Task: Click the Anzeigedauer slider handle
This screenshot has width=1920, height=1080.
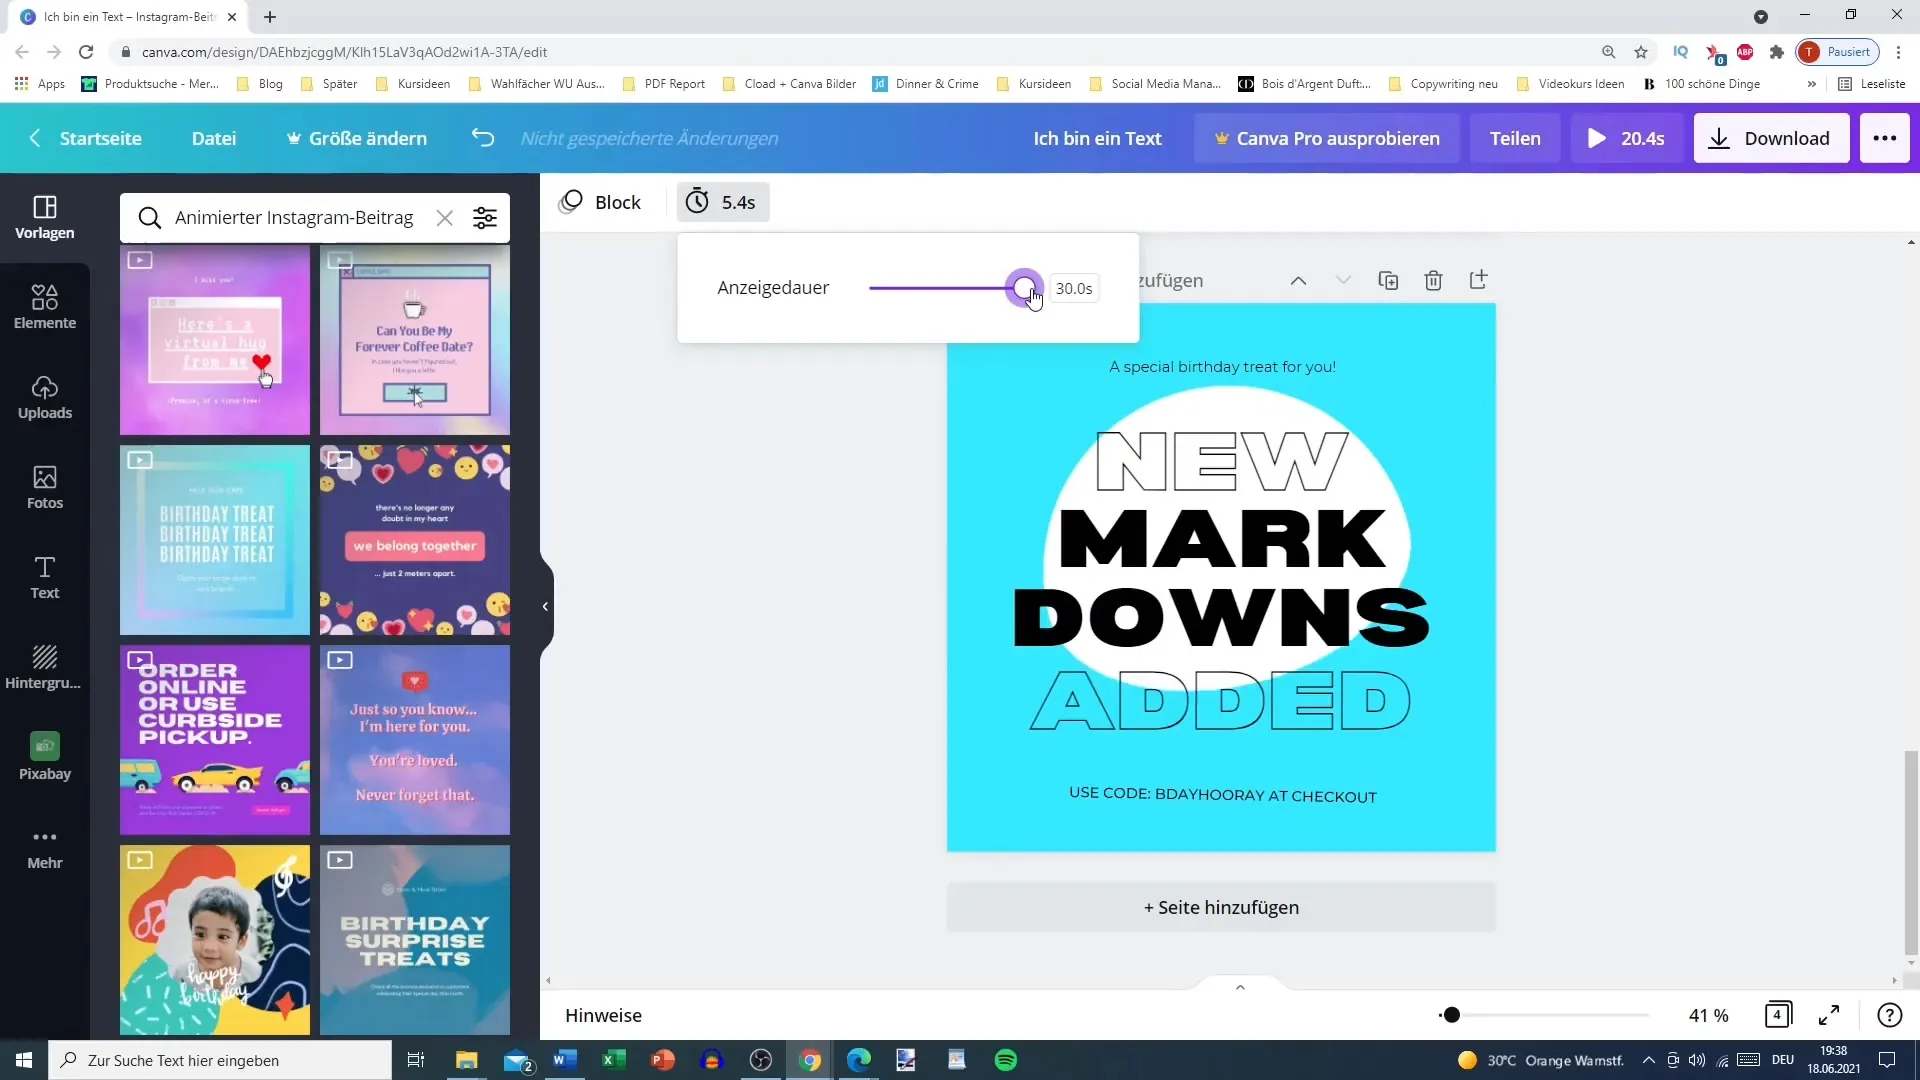Action: [1023, 288]
